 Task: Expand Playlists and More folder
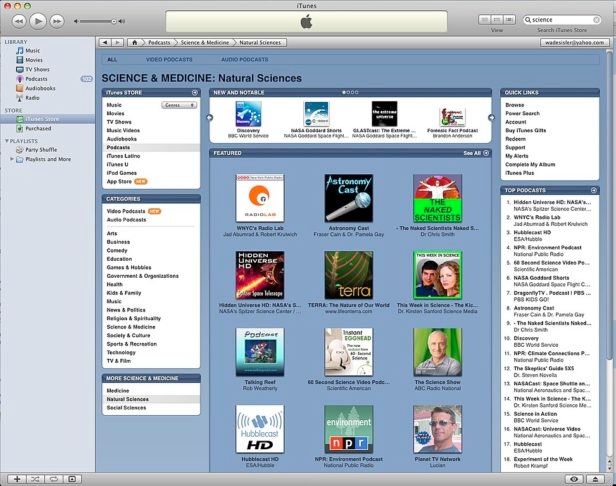(x=12, y=159)
